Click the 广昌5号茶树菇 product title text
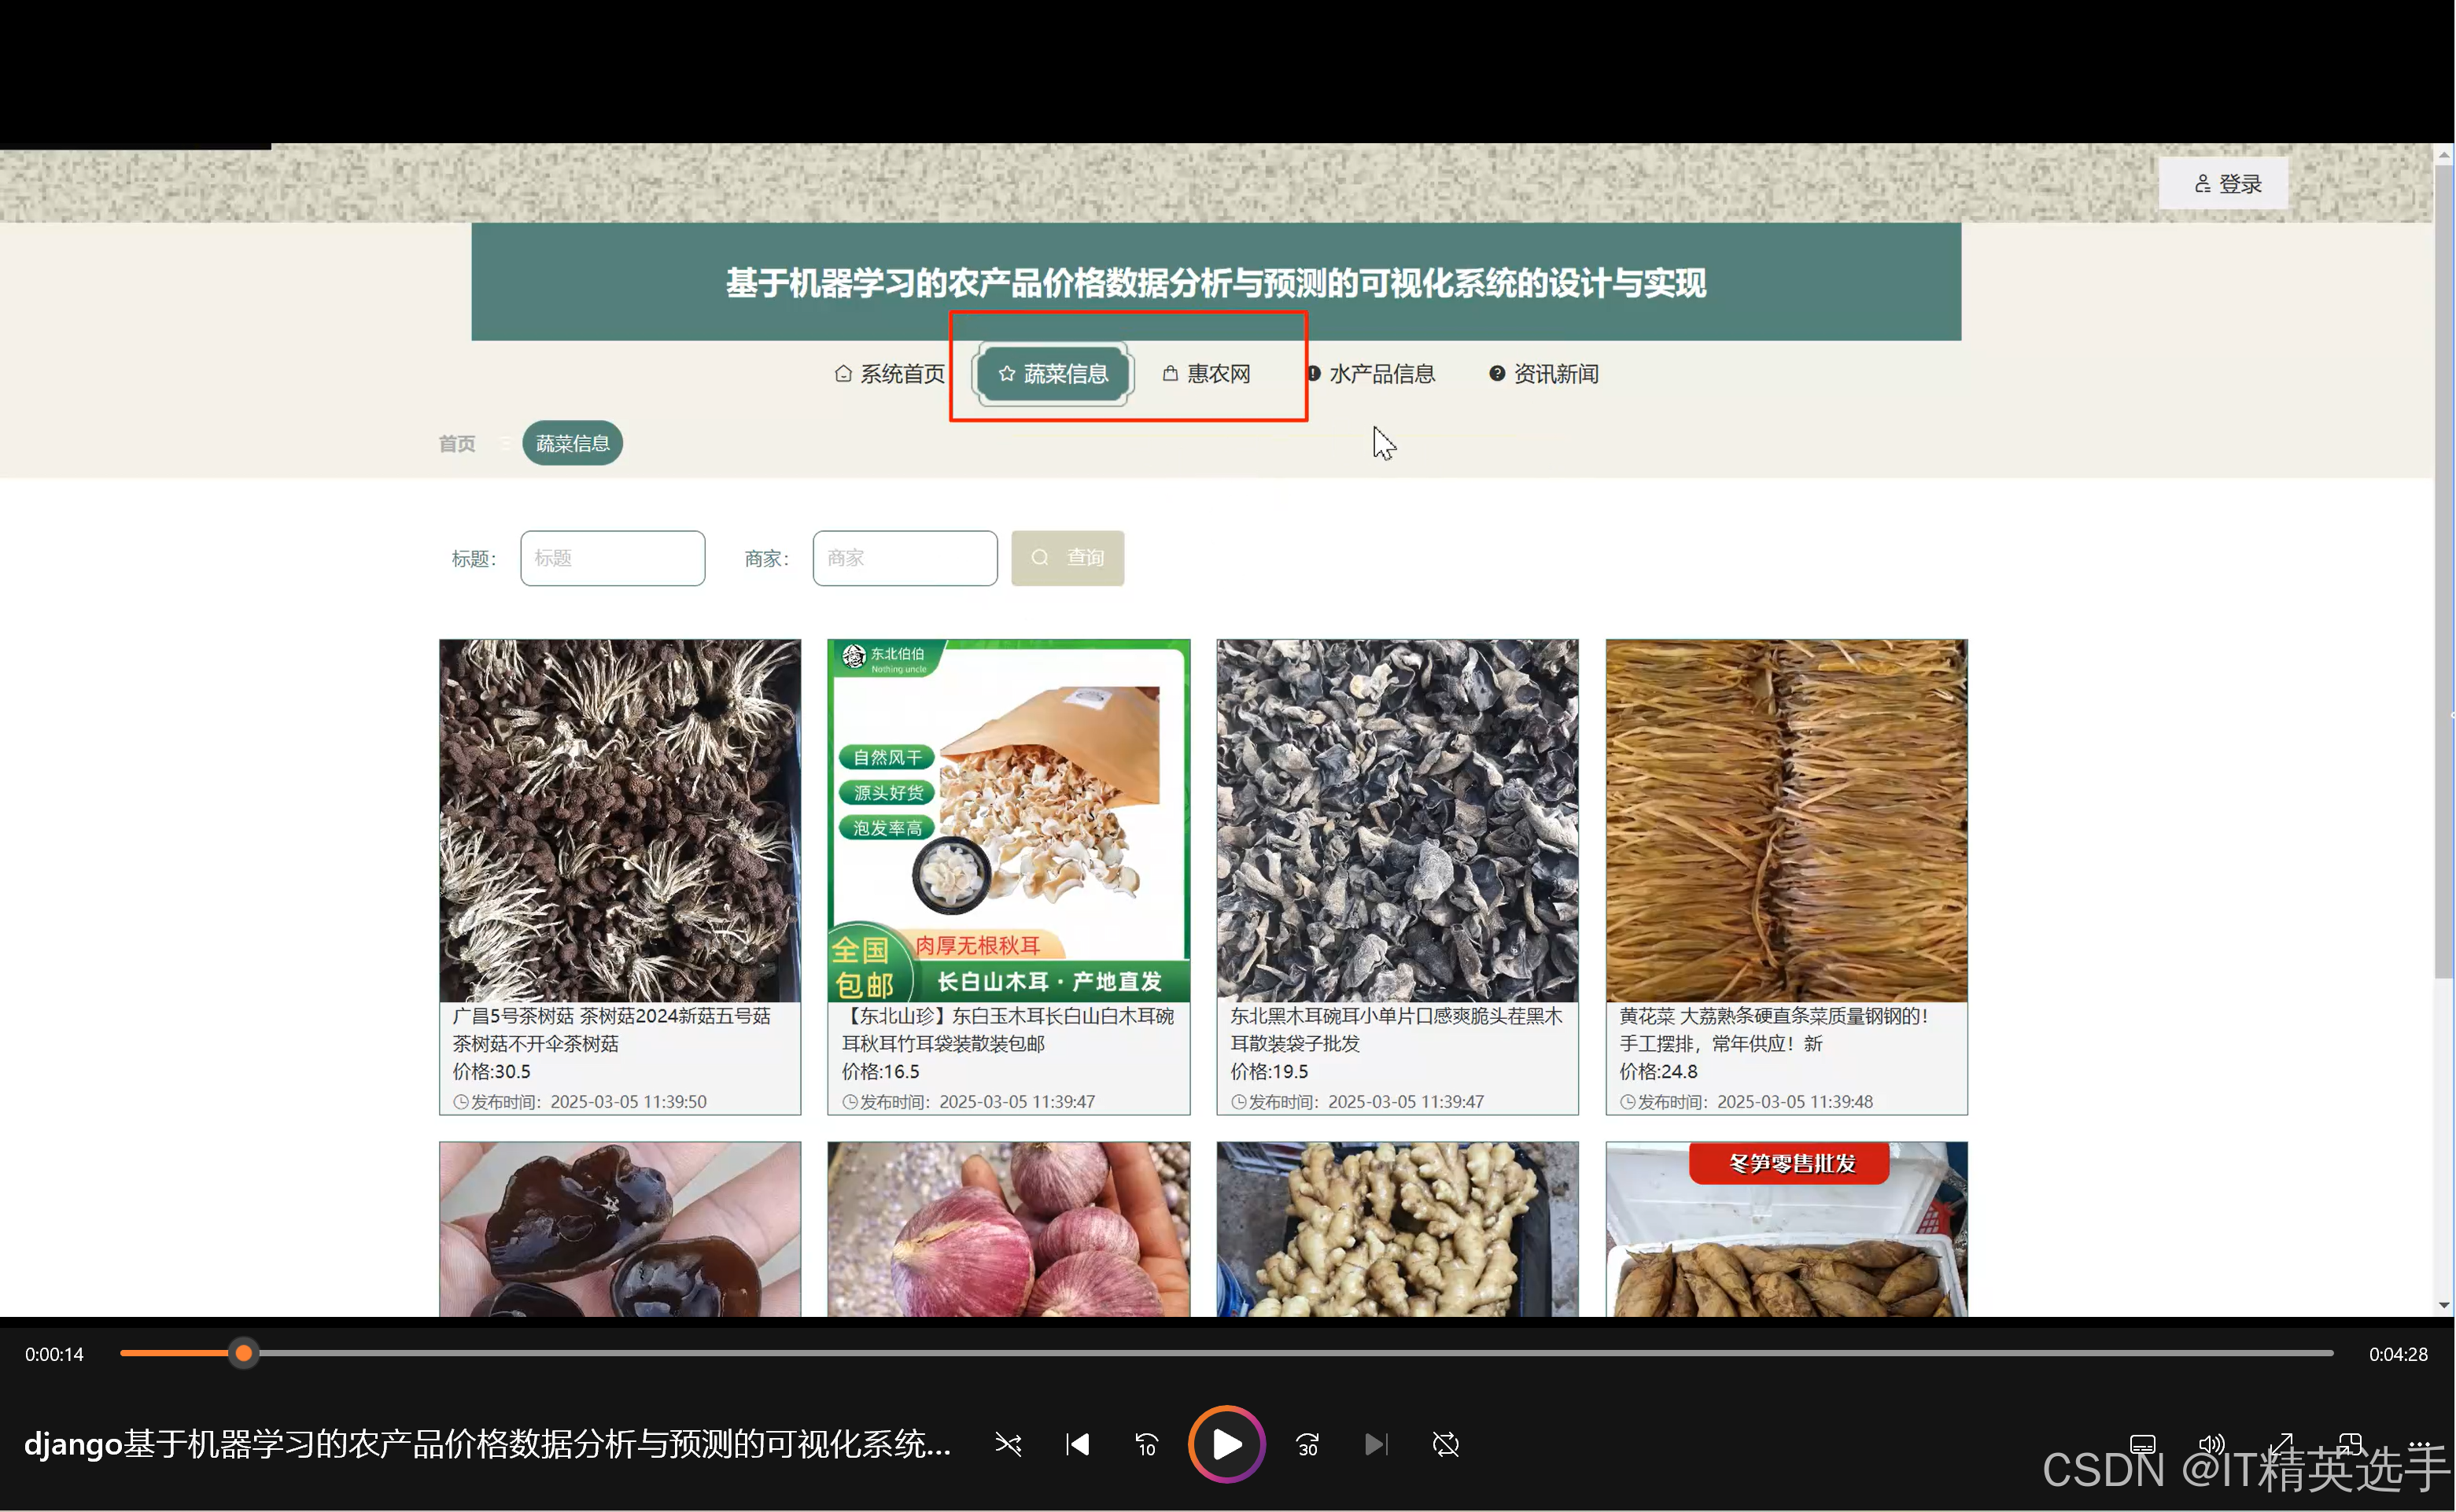 [611, 1029]
